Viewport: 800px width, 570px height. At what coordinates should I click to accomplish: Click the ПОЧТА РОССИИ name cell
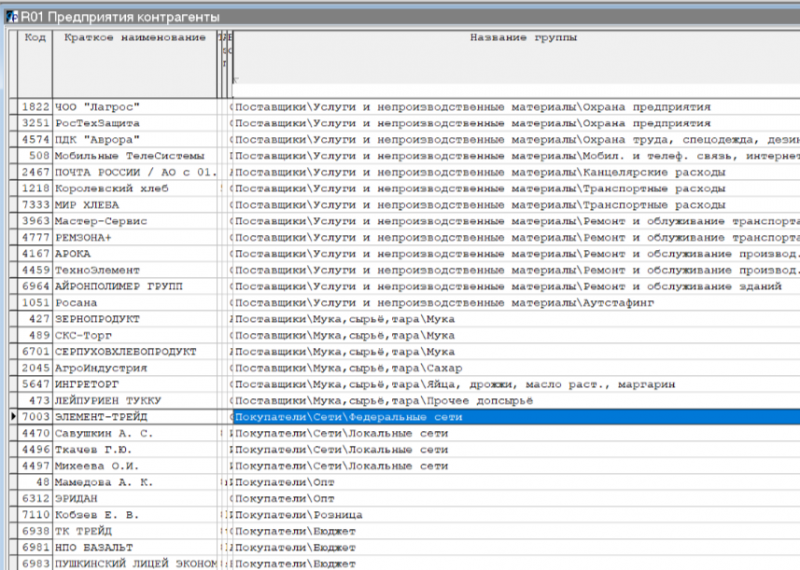(x=134, y=172)
